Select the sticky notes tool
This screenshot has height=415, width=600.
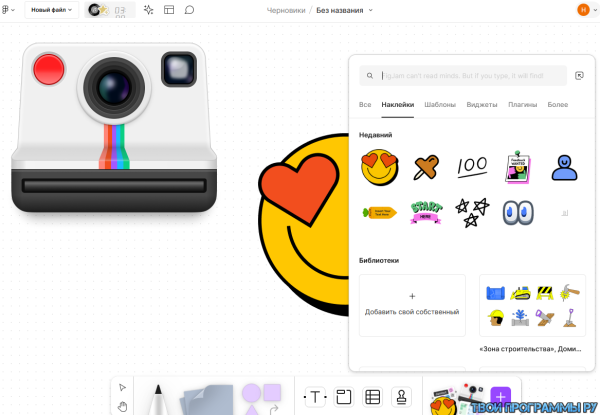point(207,400)
